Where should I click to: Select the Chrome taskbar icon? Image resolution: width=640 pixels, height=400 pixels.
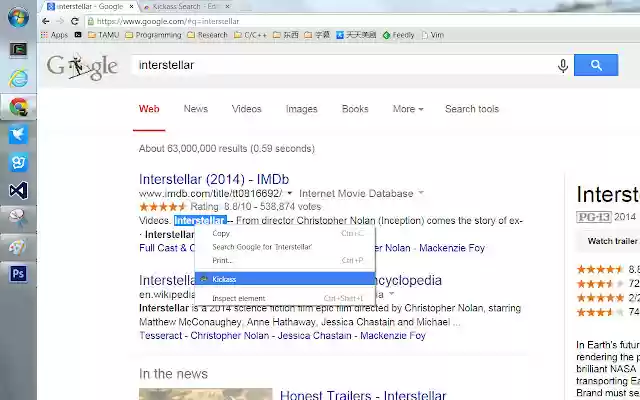point(18,107)
